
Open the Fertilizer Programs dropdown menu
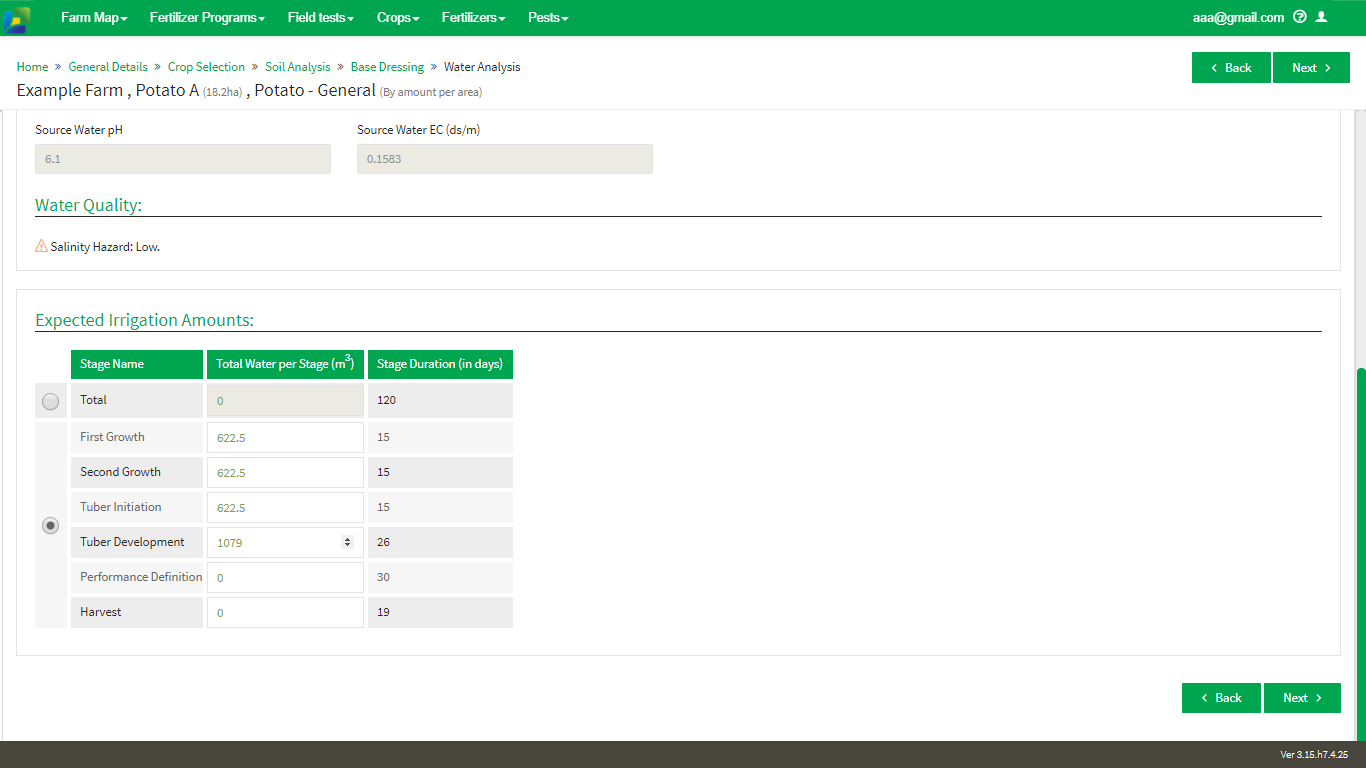pos(207,18)
